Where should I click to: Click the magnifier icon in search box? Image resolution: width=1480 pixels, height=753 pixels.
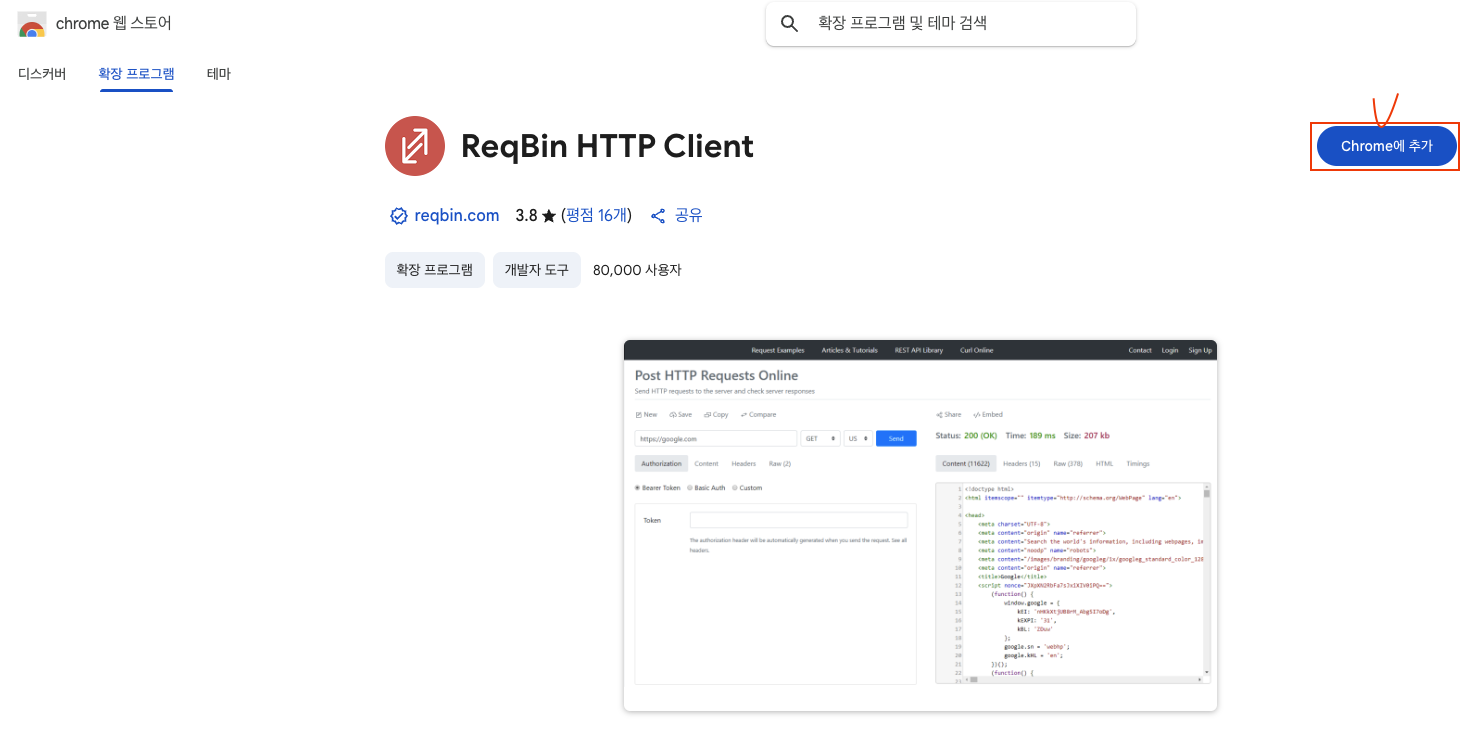[x=789, y=24]
